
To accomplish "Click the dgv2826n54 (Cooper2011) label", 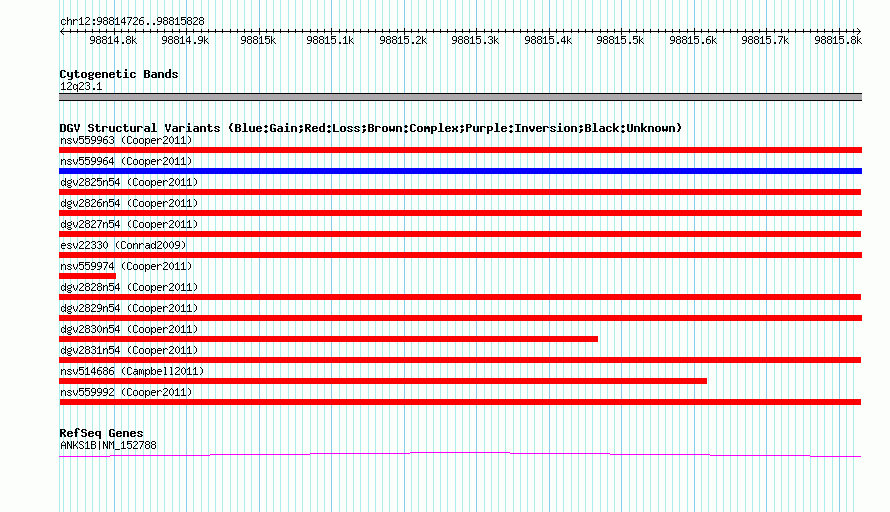I will [129, 203].
